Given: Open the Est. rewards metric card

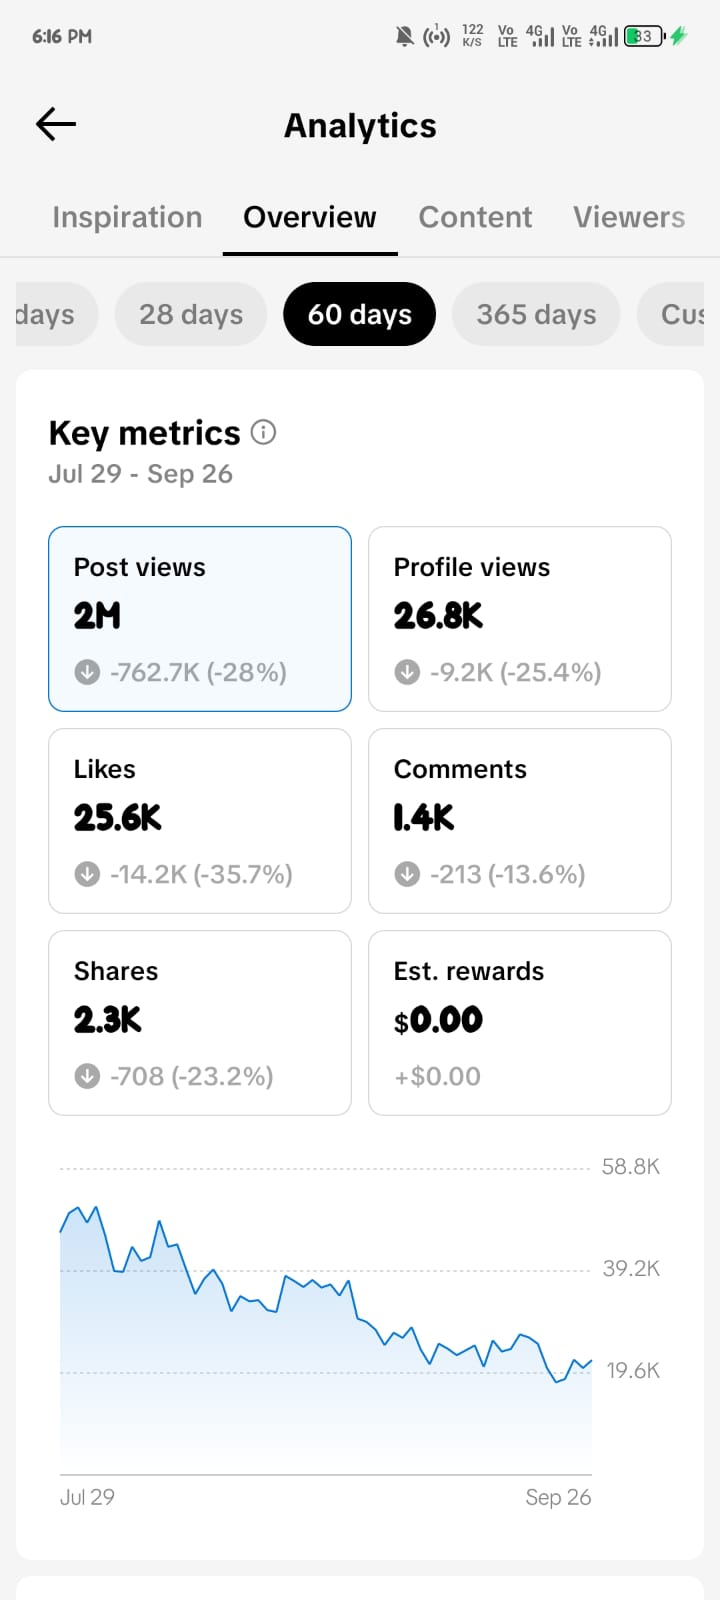Looking at the screenshot, I should [x=520, y=1023].
